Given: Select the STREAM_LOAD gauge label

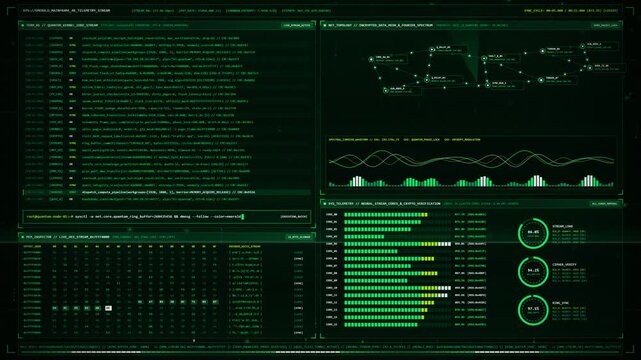Looking at the screenshot, I should [x=563, y=226].
